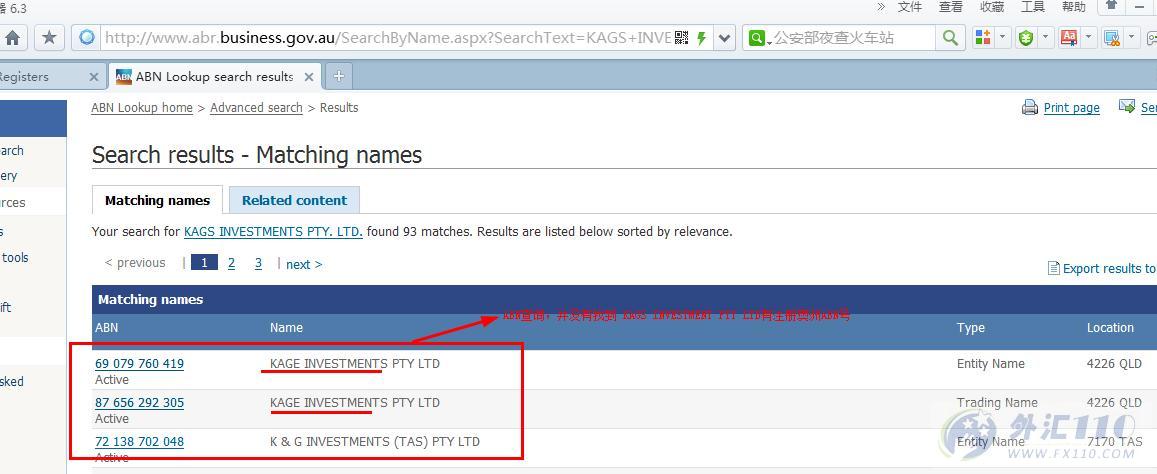The image size is (1157, 474).
Task: Close ABN Lookup search results tab
Action: tap(309, 77)
